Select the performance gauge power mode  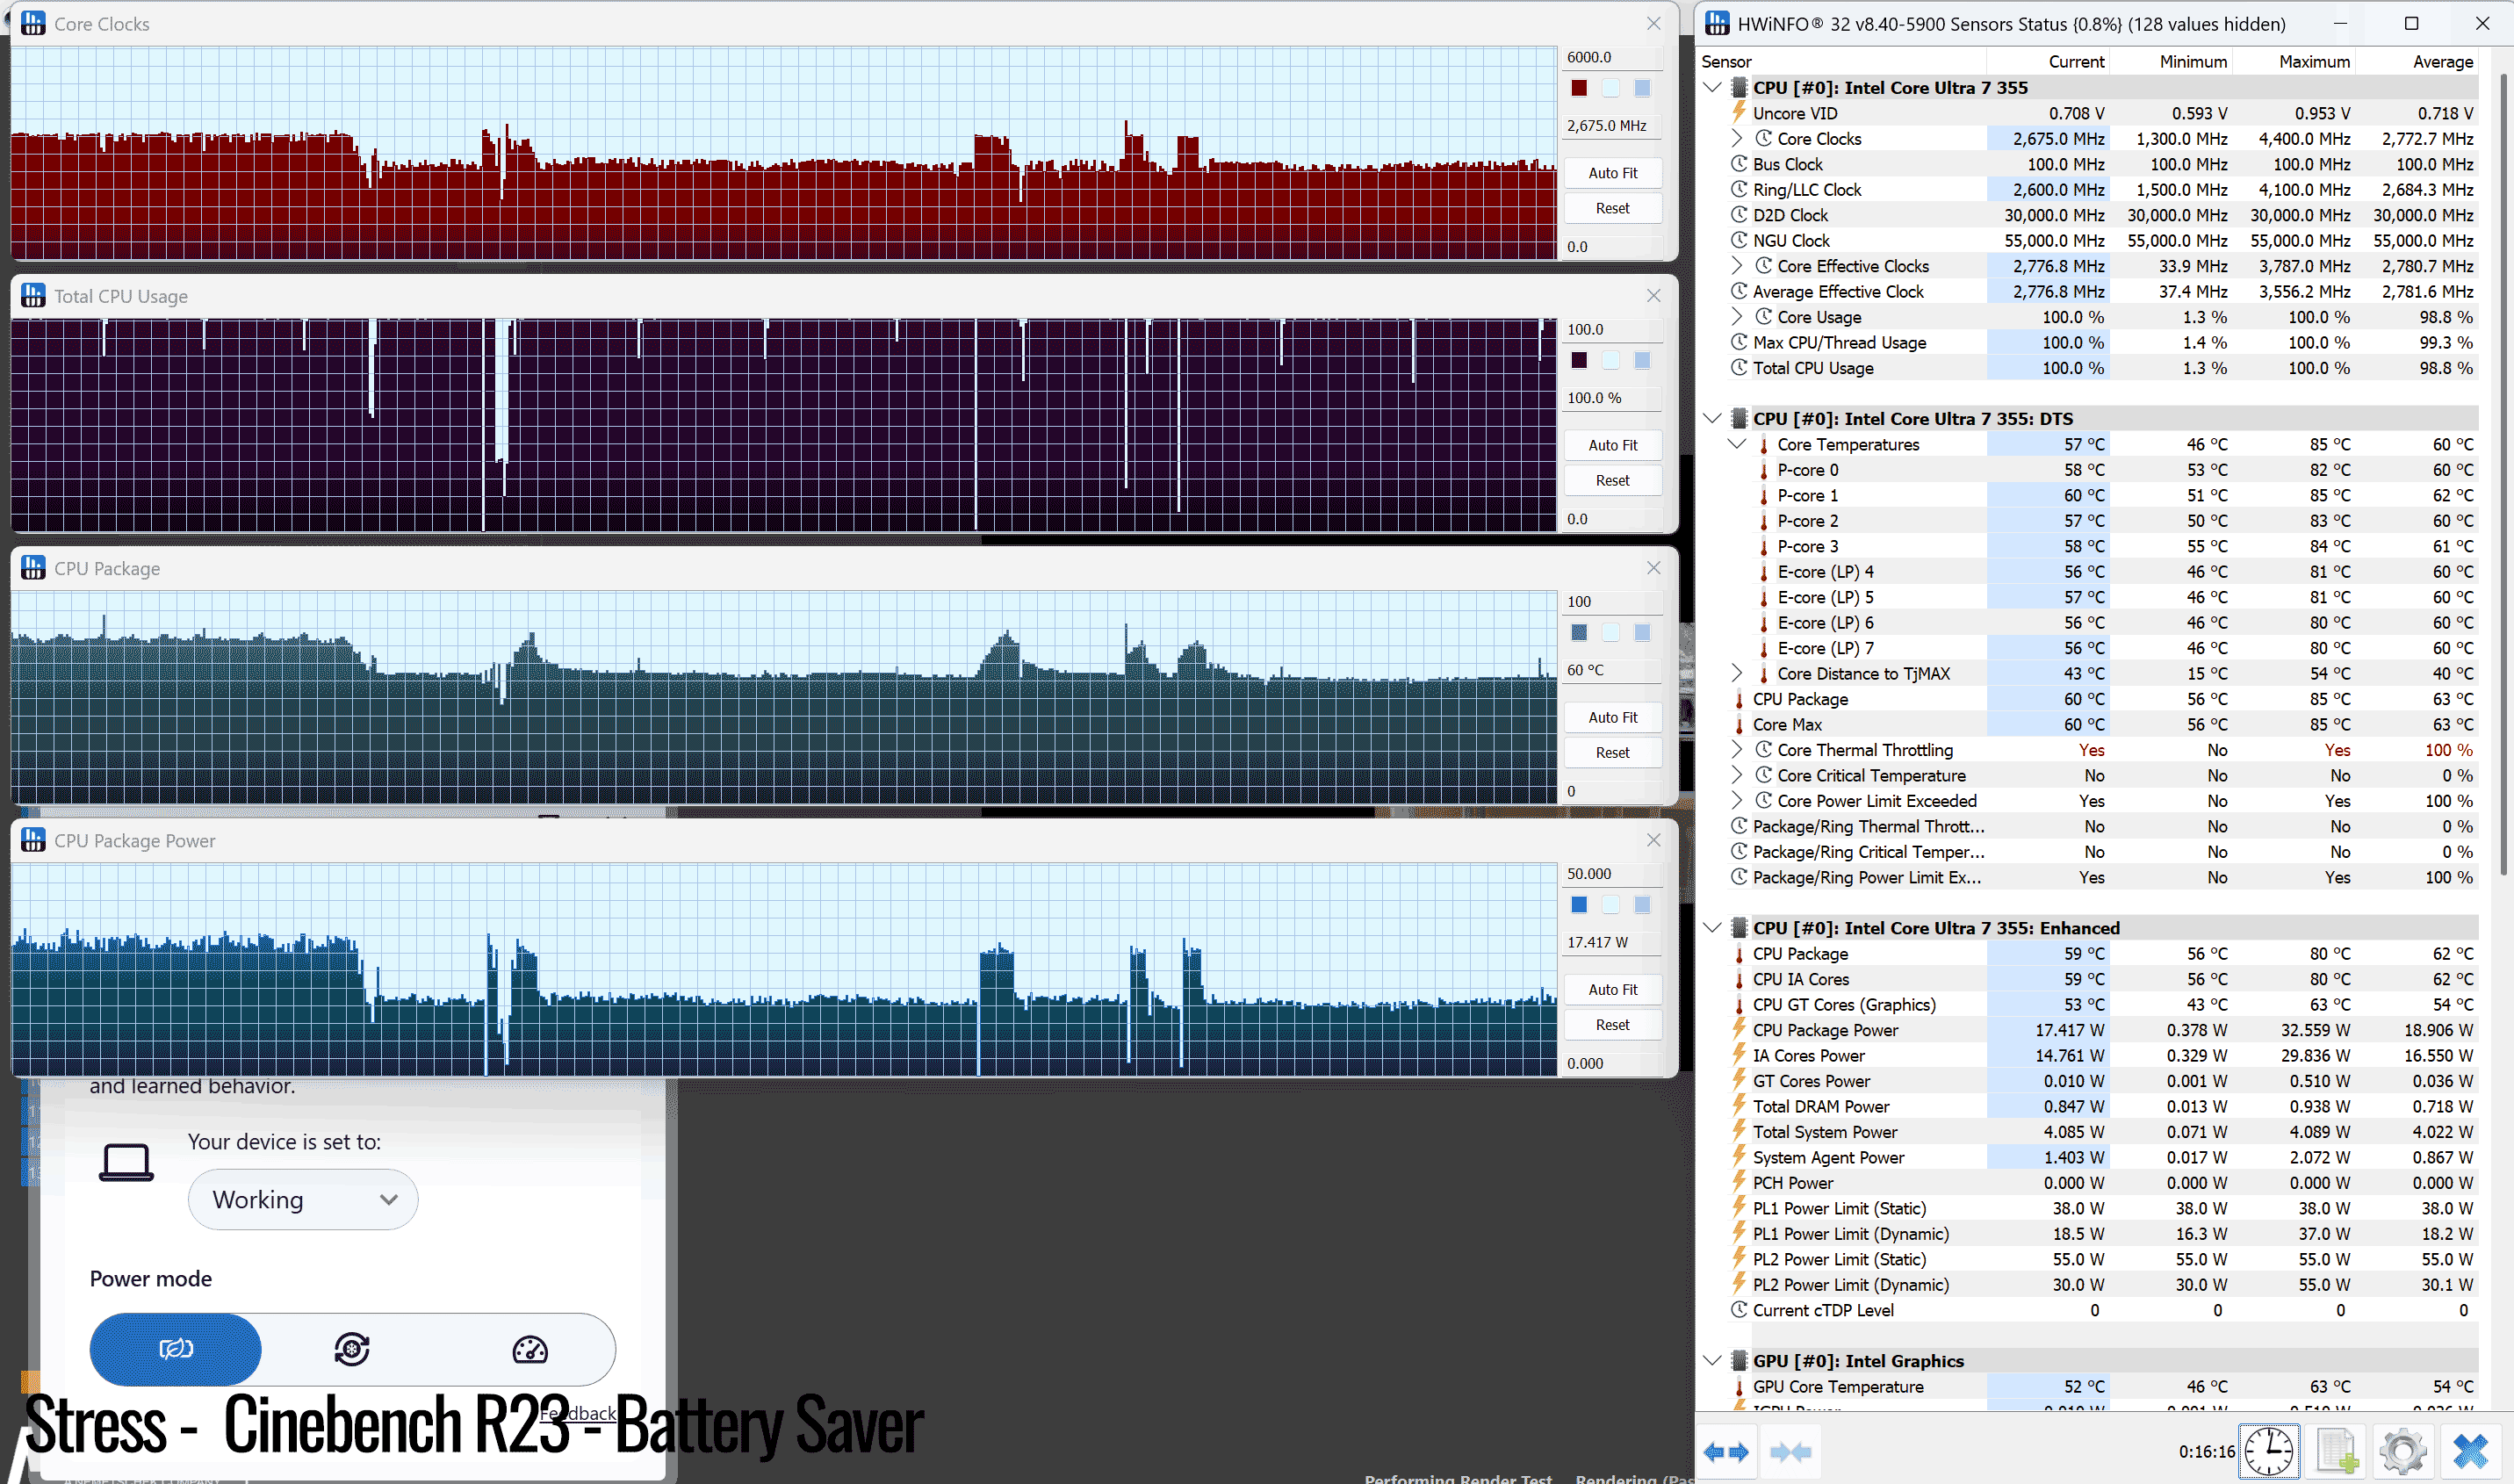529,1349
